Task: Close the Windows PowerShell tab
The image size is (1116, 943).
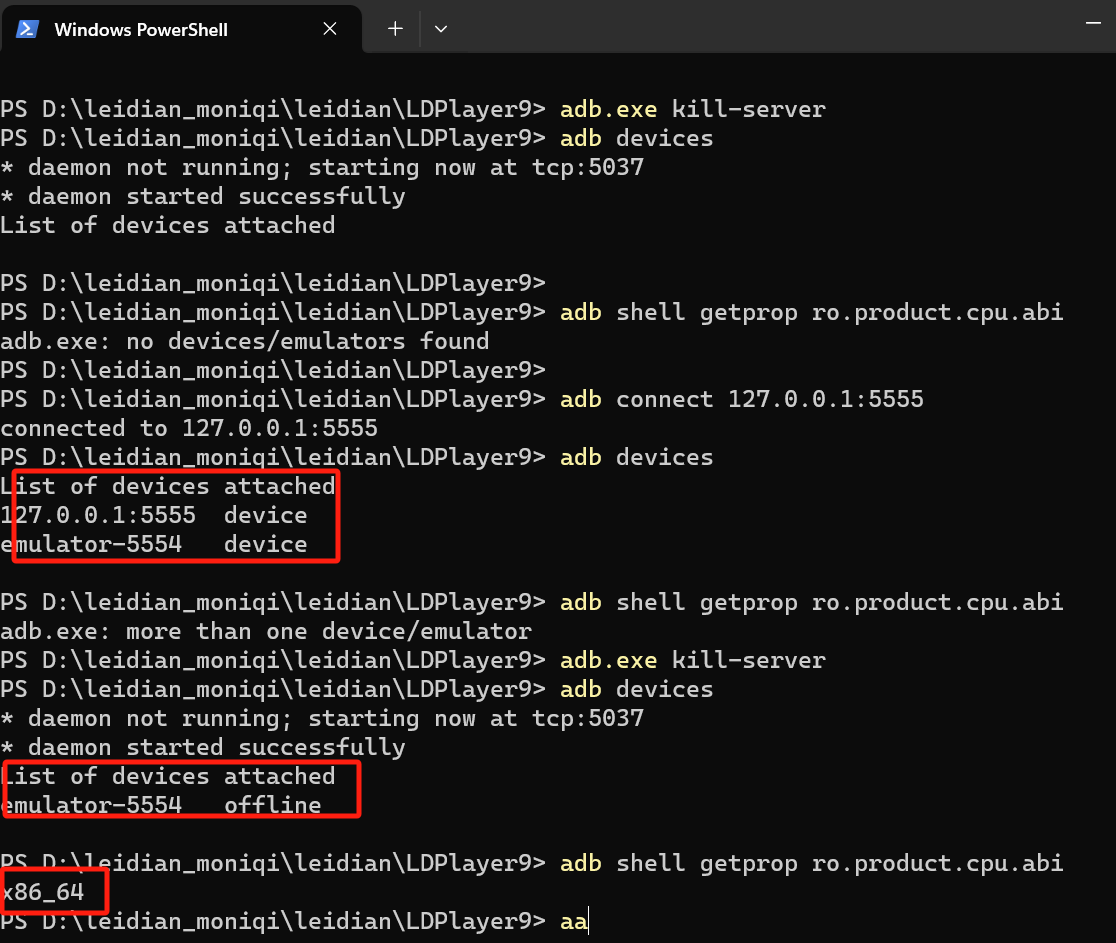Action: [330, 28]
